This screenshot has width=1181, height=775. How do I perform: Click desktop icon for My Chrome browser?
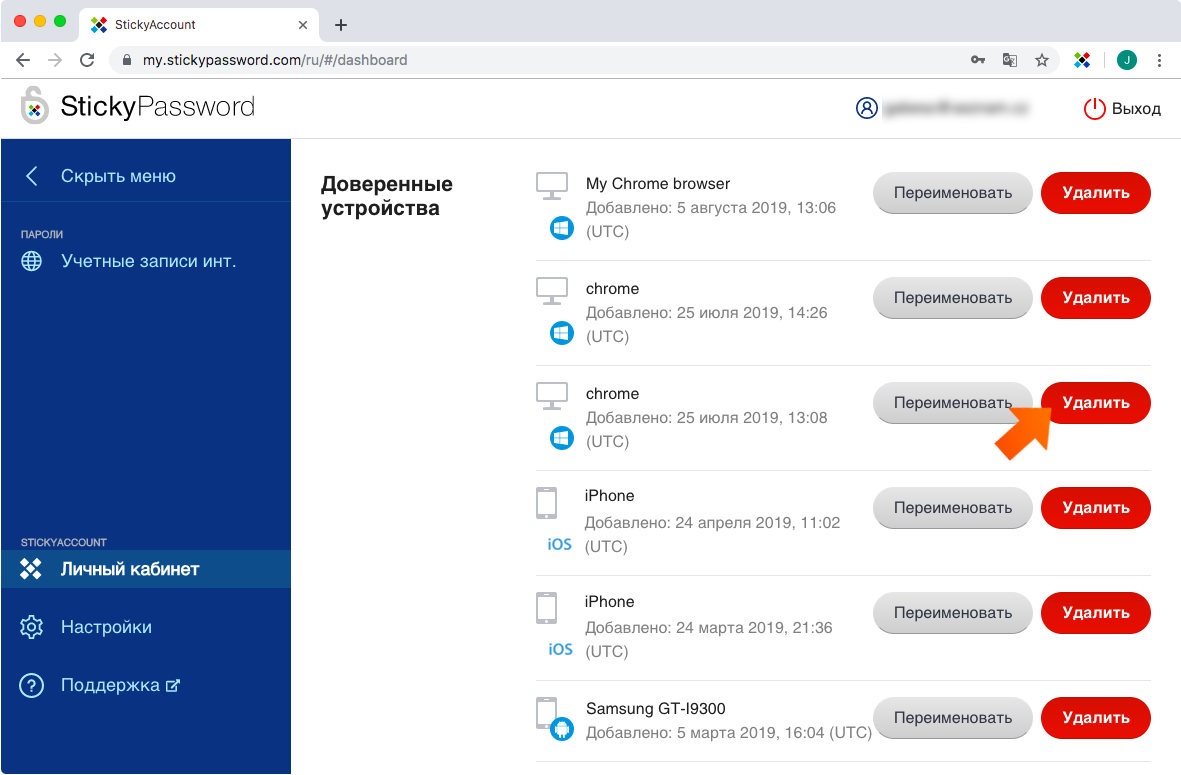(552, 186)
